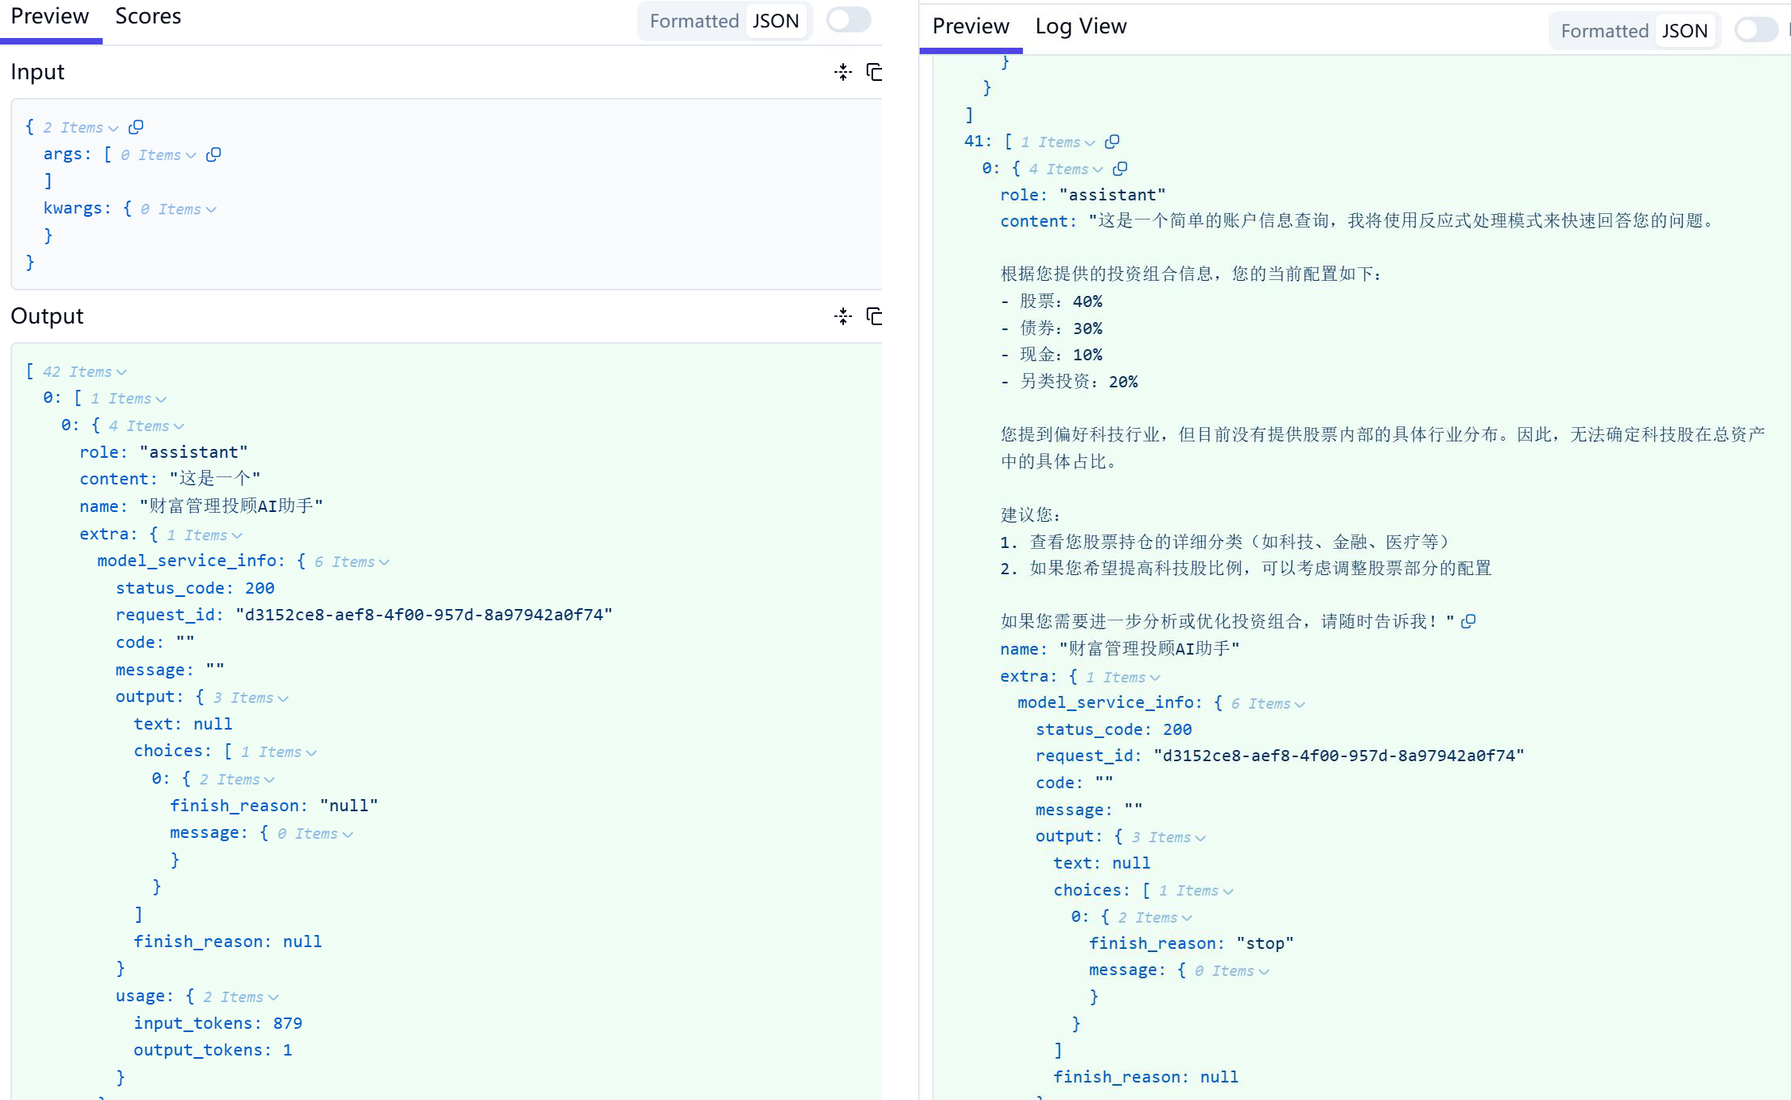Click the output_tokens 1 value

pos(288,1050)
